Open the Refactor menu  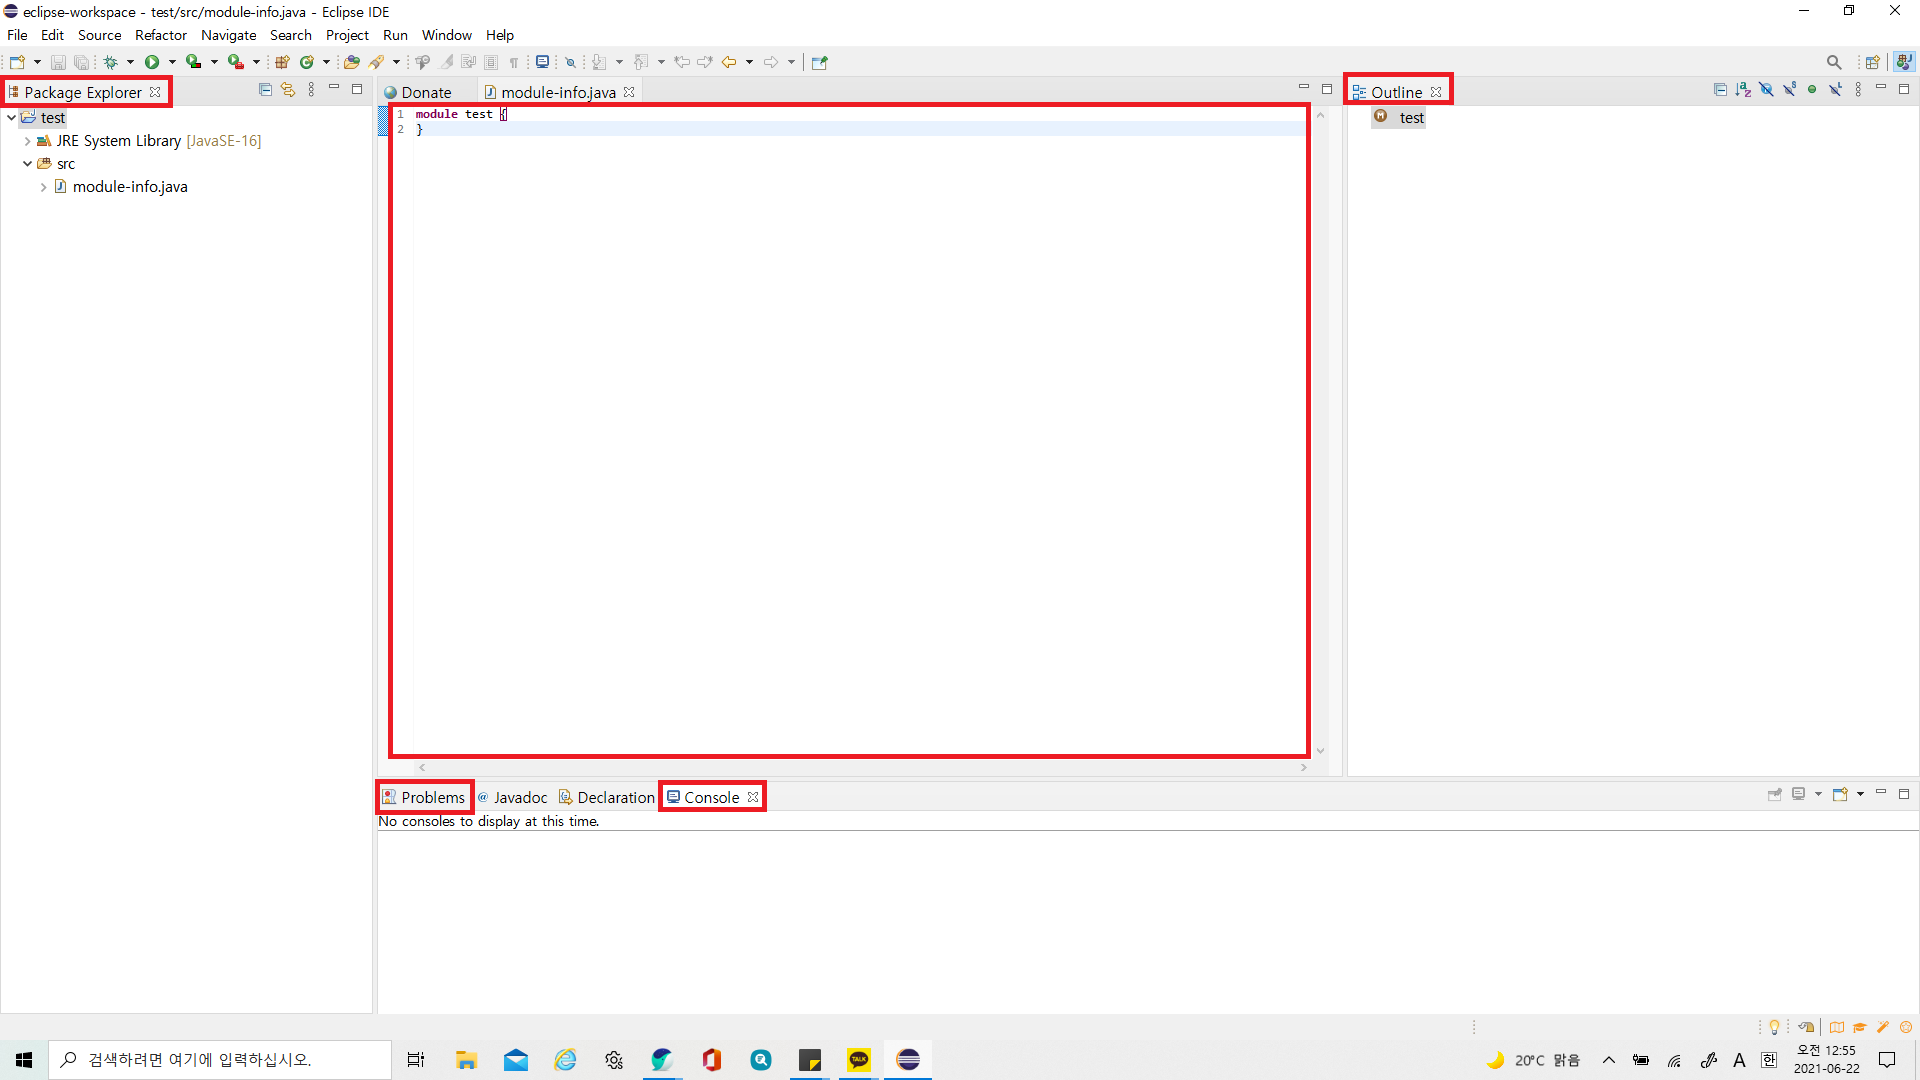(160, 35)
